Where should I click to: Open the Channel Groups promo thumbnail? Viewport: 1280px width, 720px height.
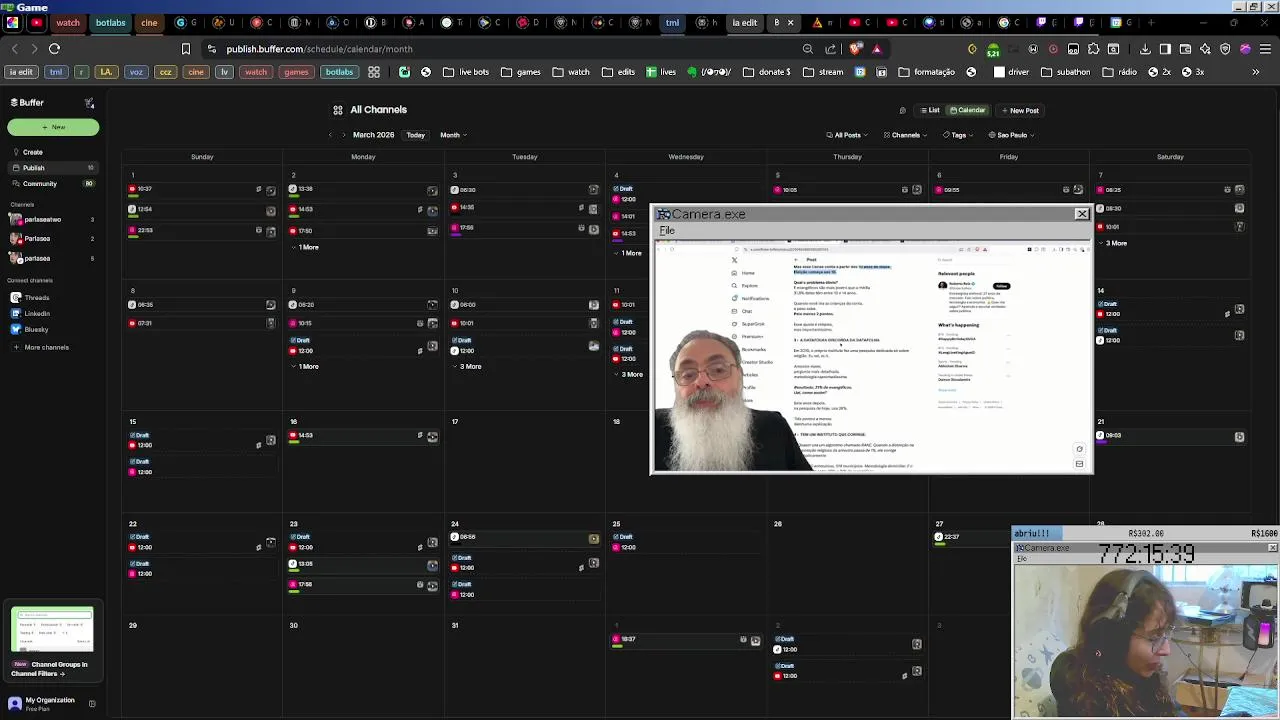click(x=52, y=630)
